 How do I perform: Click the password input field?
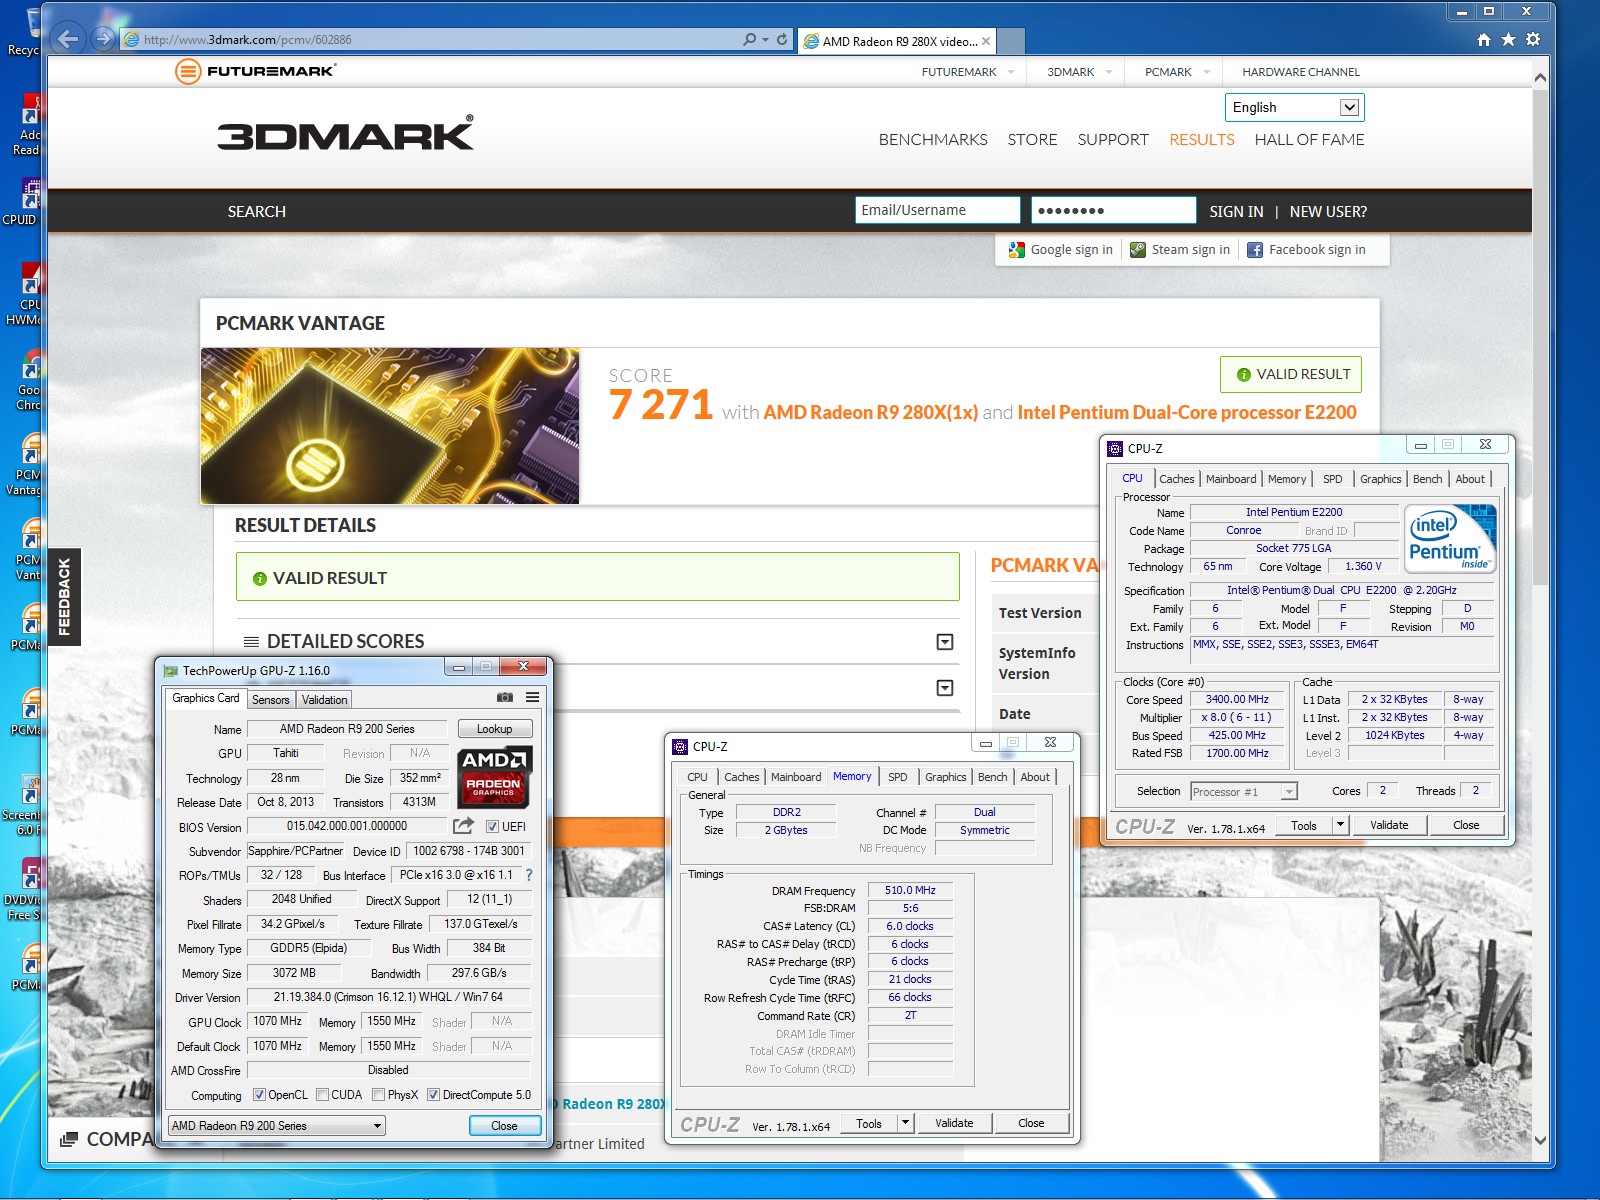(x=1114, y=210)
